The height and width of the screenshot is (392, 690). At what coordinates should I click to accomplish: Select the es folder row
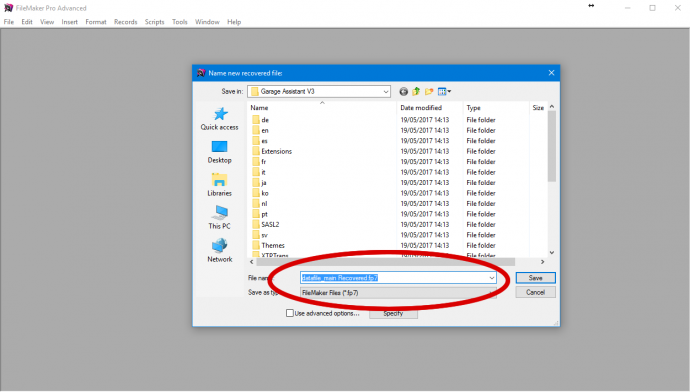(397, 141)
